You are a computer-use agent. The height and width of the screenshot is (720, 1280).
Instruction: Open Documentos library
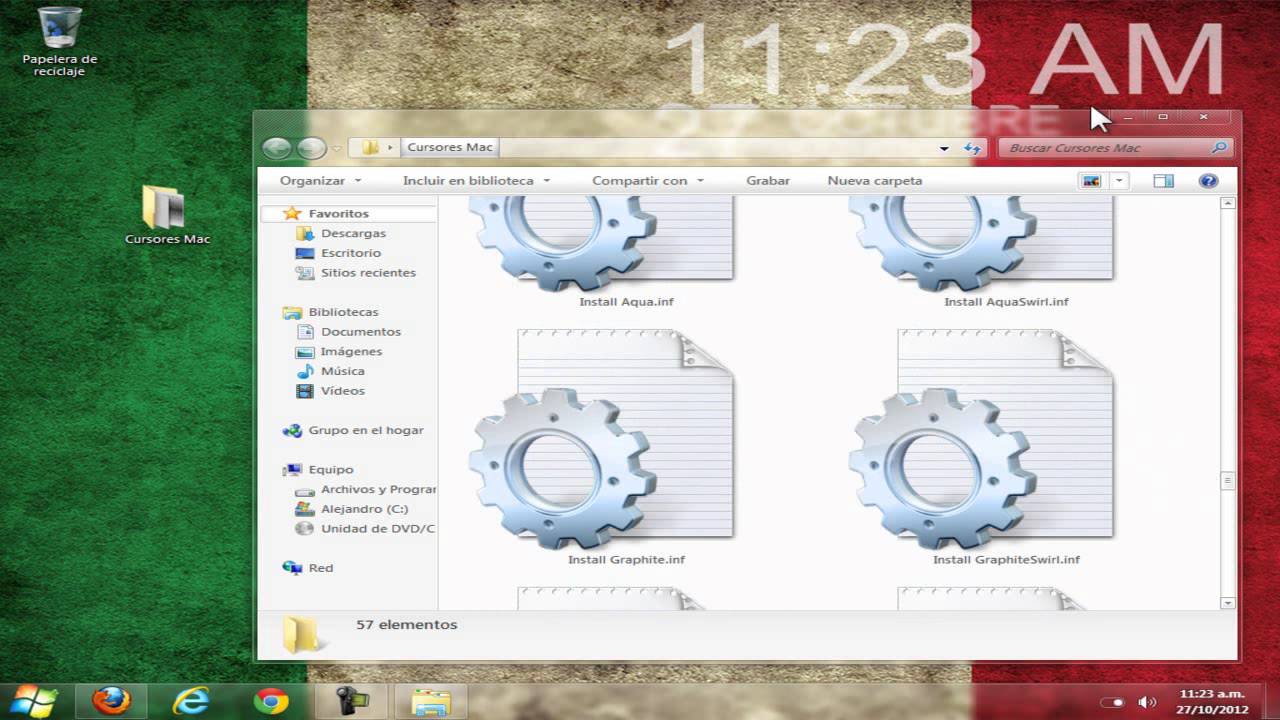[360, 332]
